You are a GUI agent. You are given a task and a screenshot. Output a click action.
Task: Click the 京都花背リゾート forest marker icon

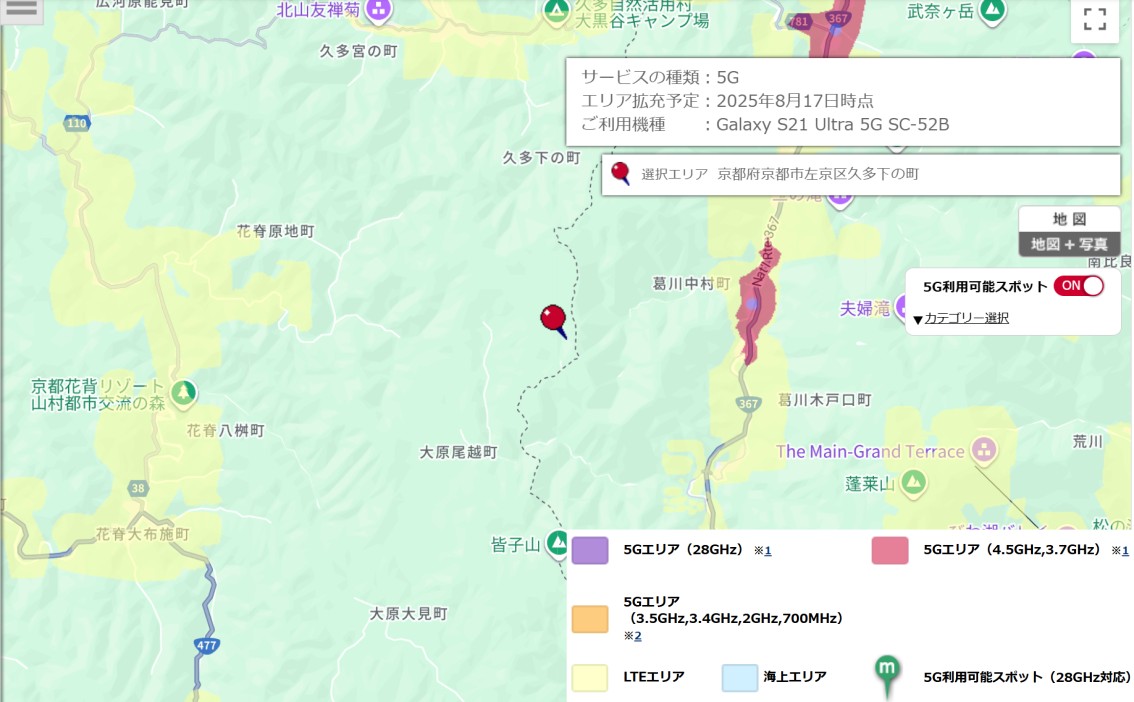183,393
